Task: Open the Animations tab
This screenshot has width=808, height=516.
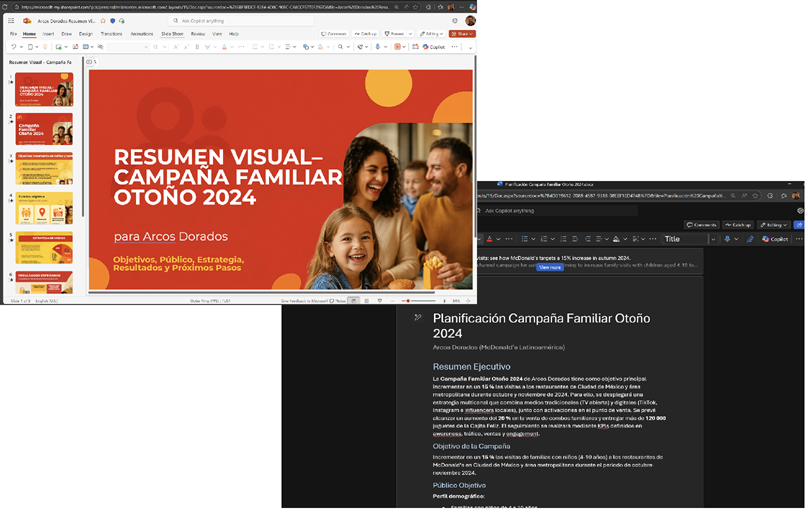Action: pos(142,34)
